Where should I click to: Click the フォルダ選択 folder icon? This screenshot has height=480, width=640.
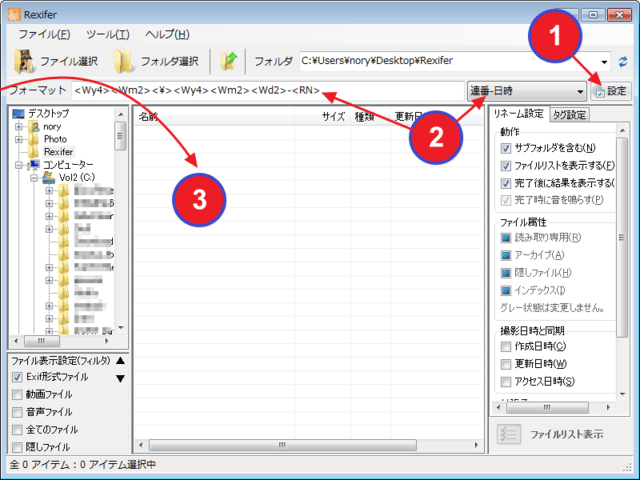(x=124, y=61)
